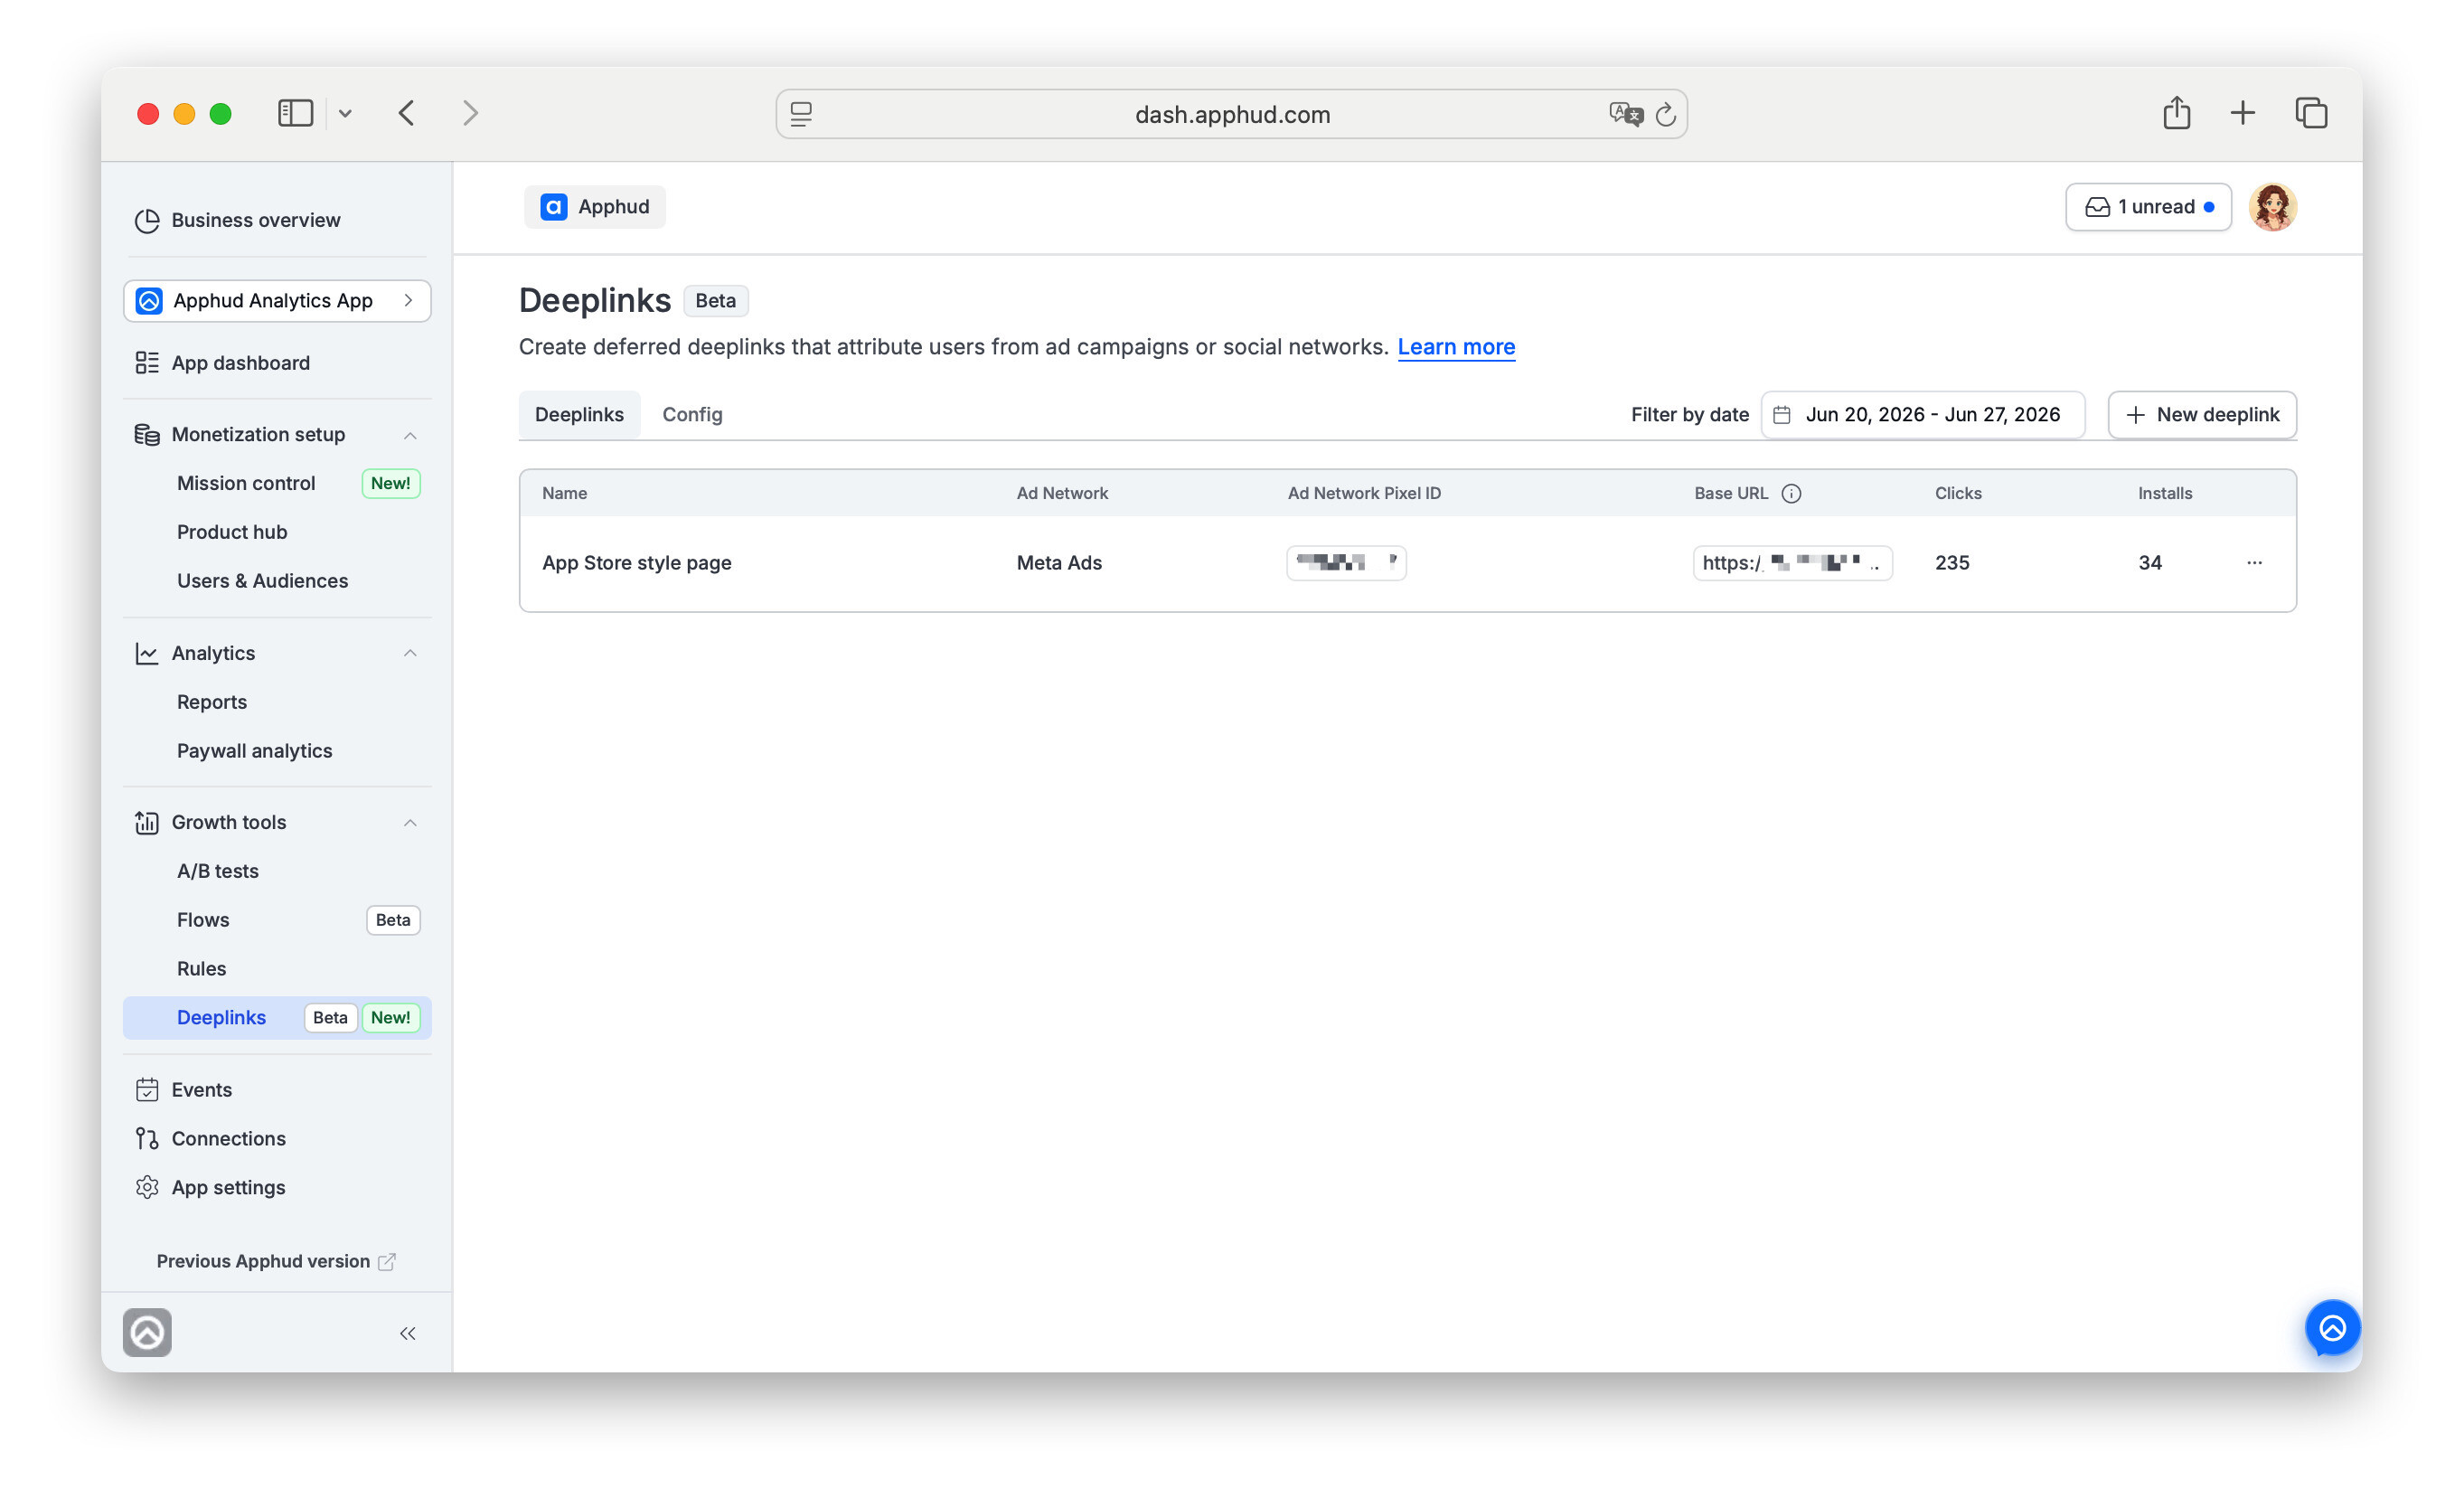Open the 1 unread inbox button
Screen dimensions: 2464x1508
(x=2148, y=207)
